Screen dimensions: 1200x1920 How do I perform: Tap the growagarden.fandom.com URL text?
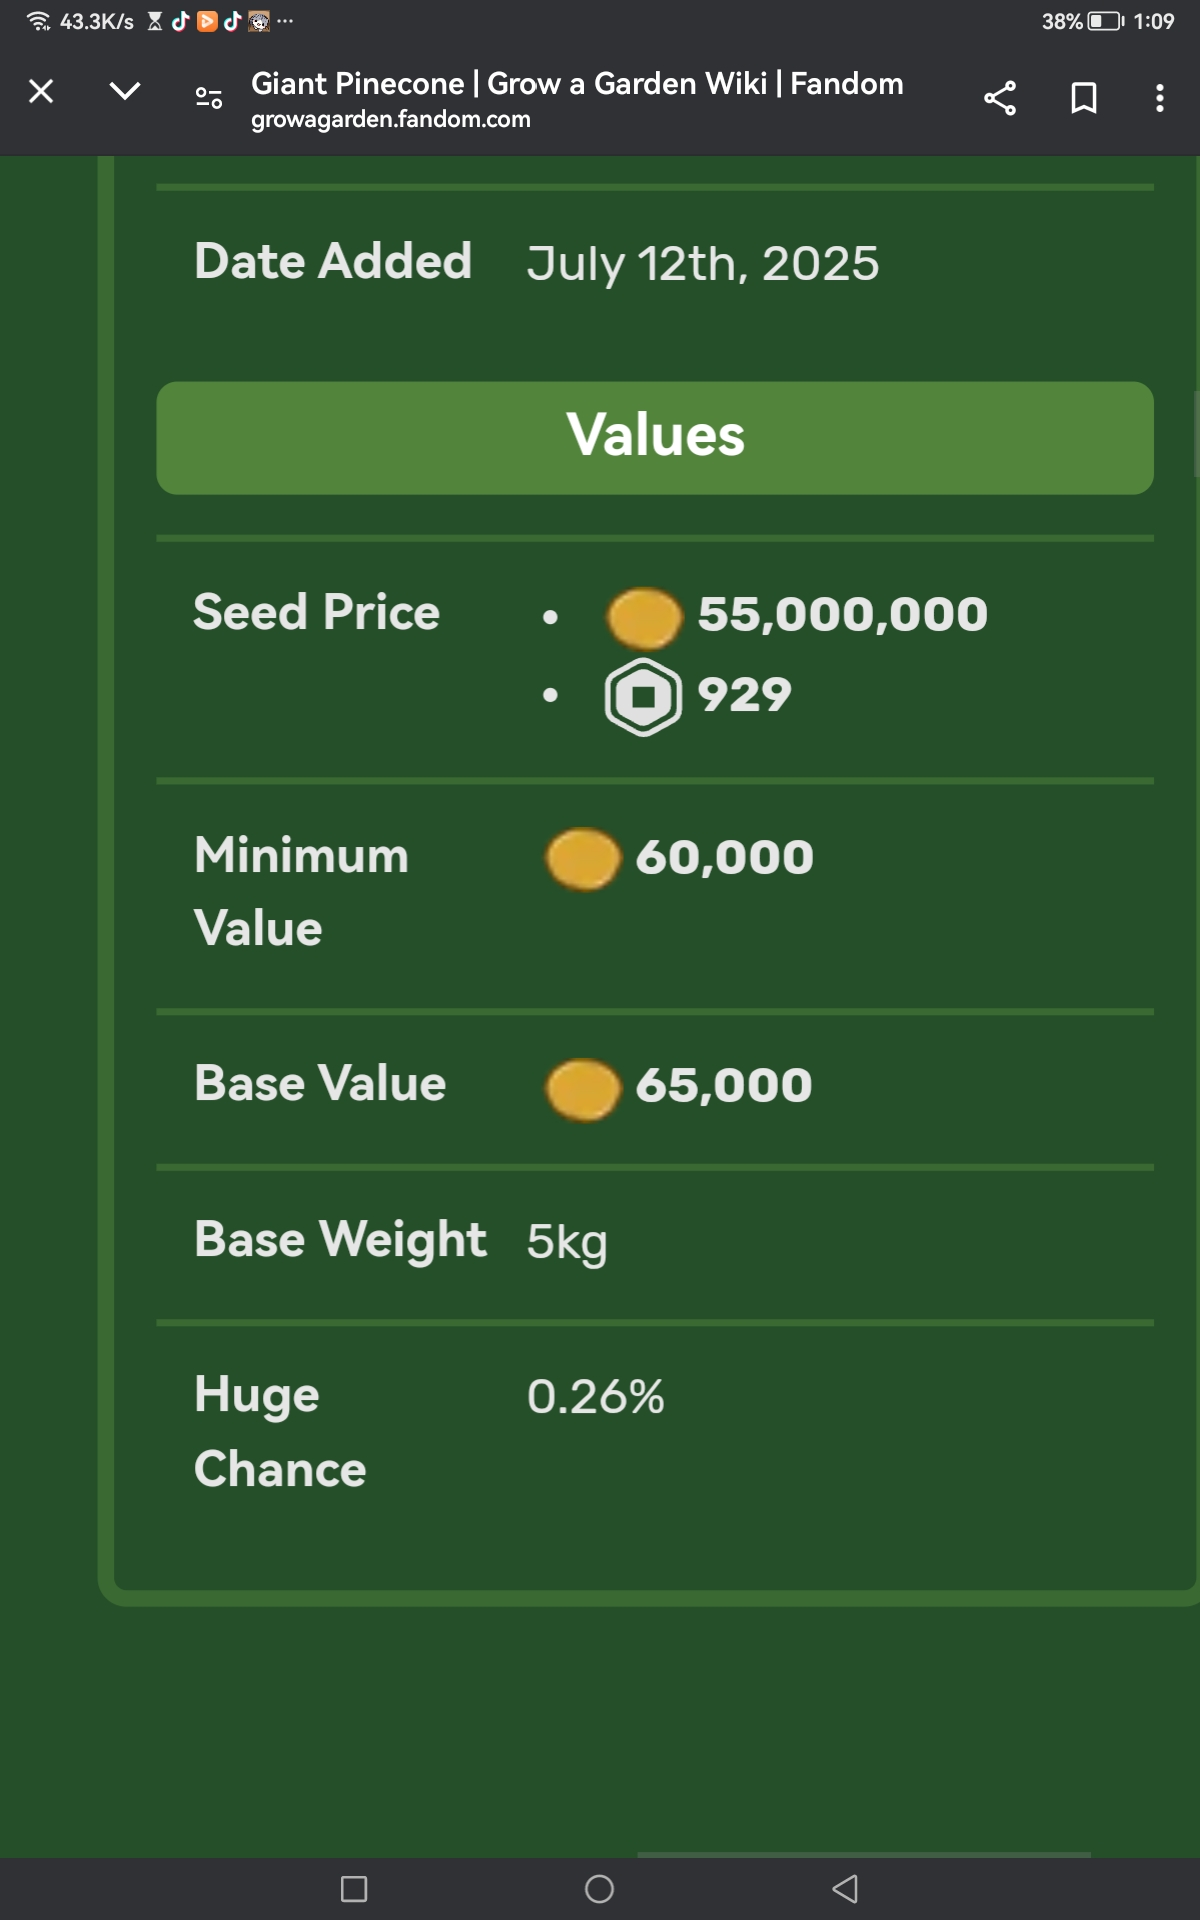coord(391,119)
